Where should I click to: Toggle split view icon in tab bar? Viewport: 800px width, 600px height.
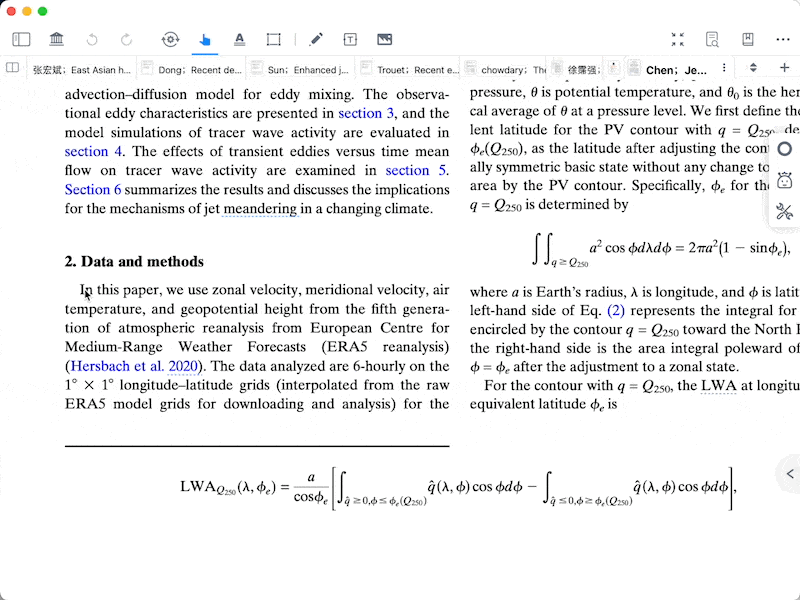click(12, 68)
